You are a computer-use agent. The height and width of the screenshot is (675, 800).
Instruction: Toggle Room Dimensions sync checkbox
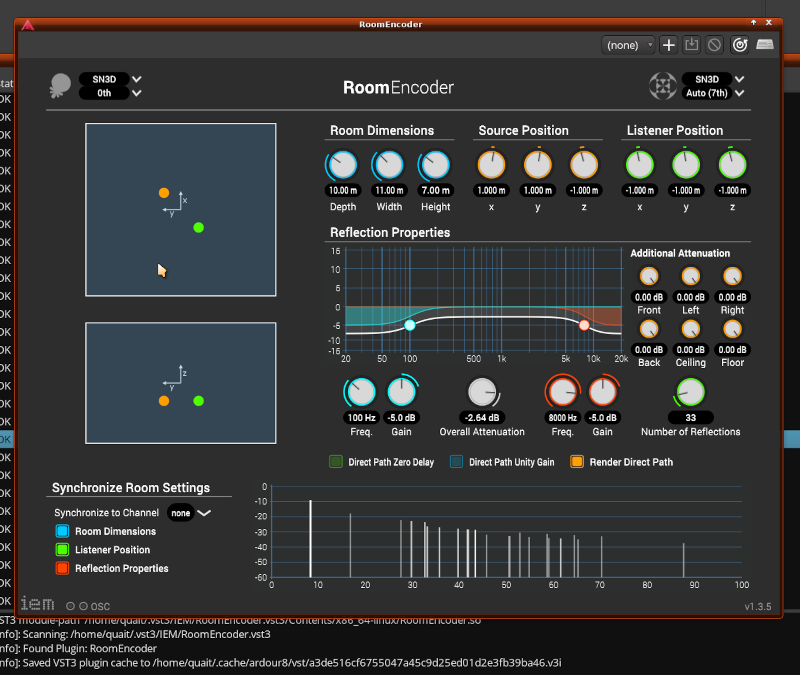[x=62, y=531]
